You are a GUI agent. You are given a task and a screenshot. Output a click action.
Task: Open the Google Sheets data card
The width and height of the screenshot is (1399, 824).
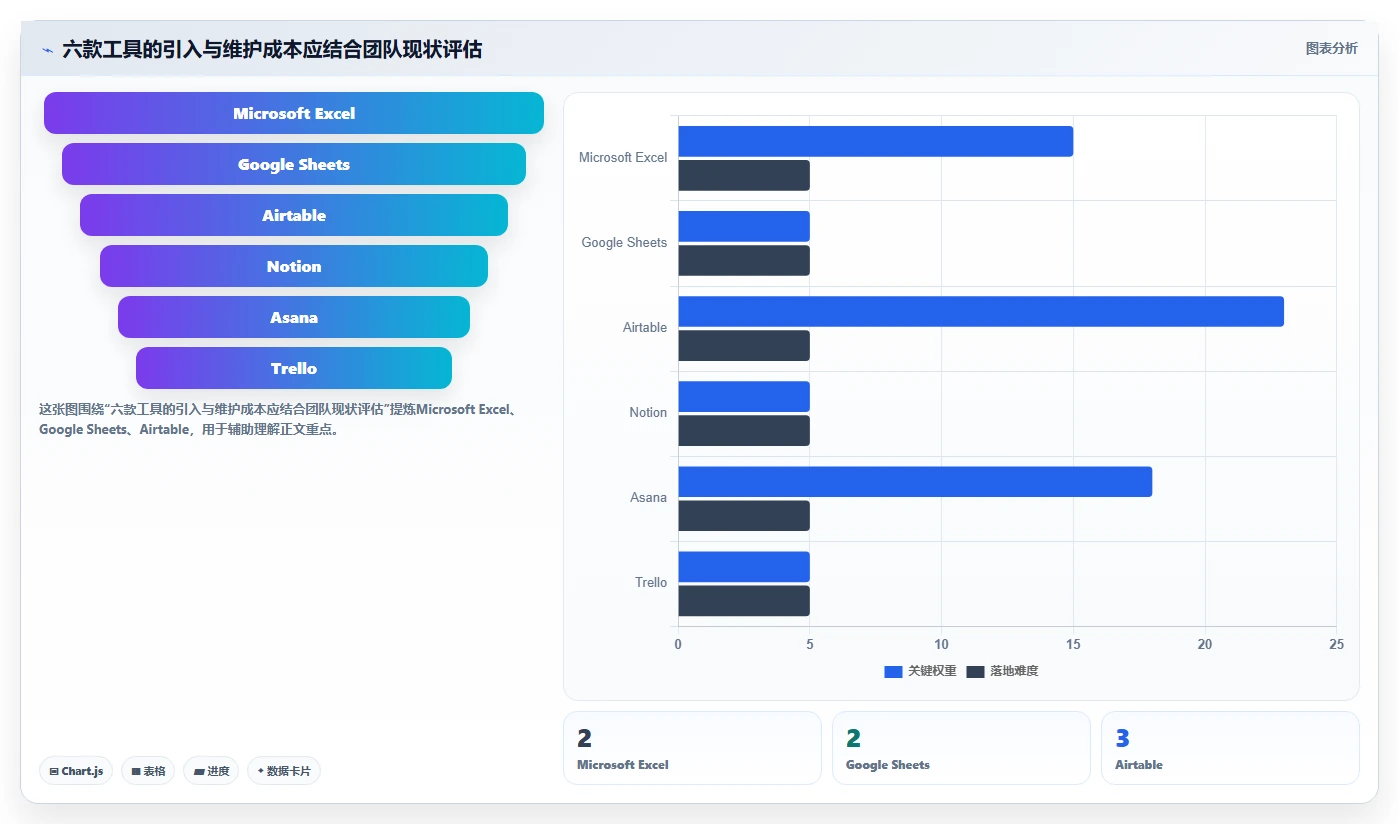point(961,748)
